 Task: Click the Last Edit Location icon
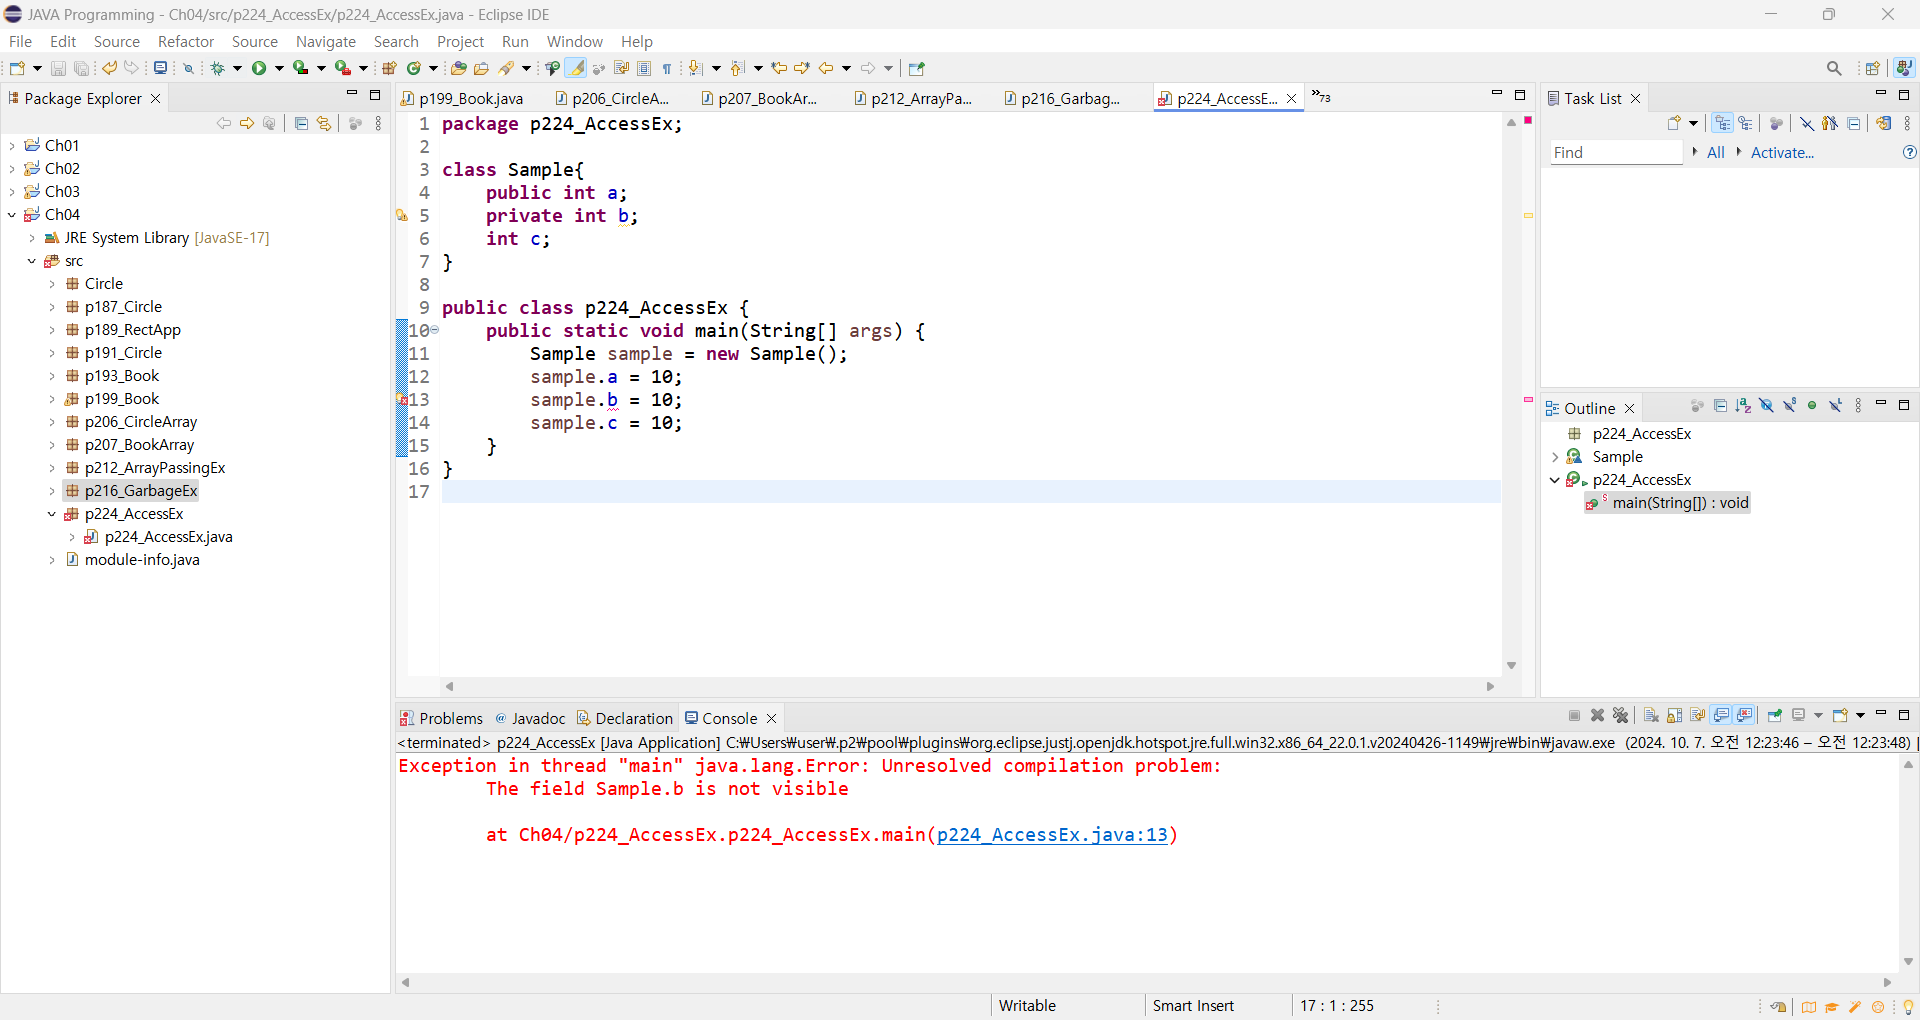coord(779,68)
